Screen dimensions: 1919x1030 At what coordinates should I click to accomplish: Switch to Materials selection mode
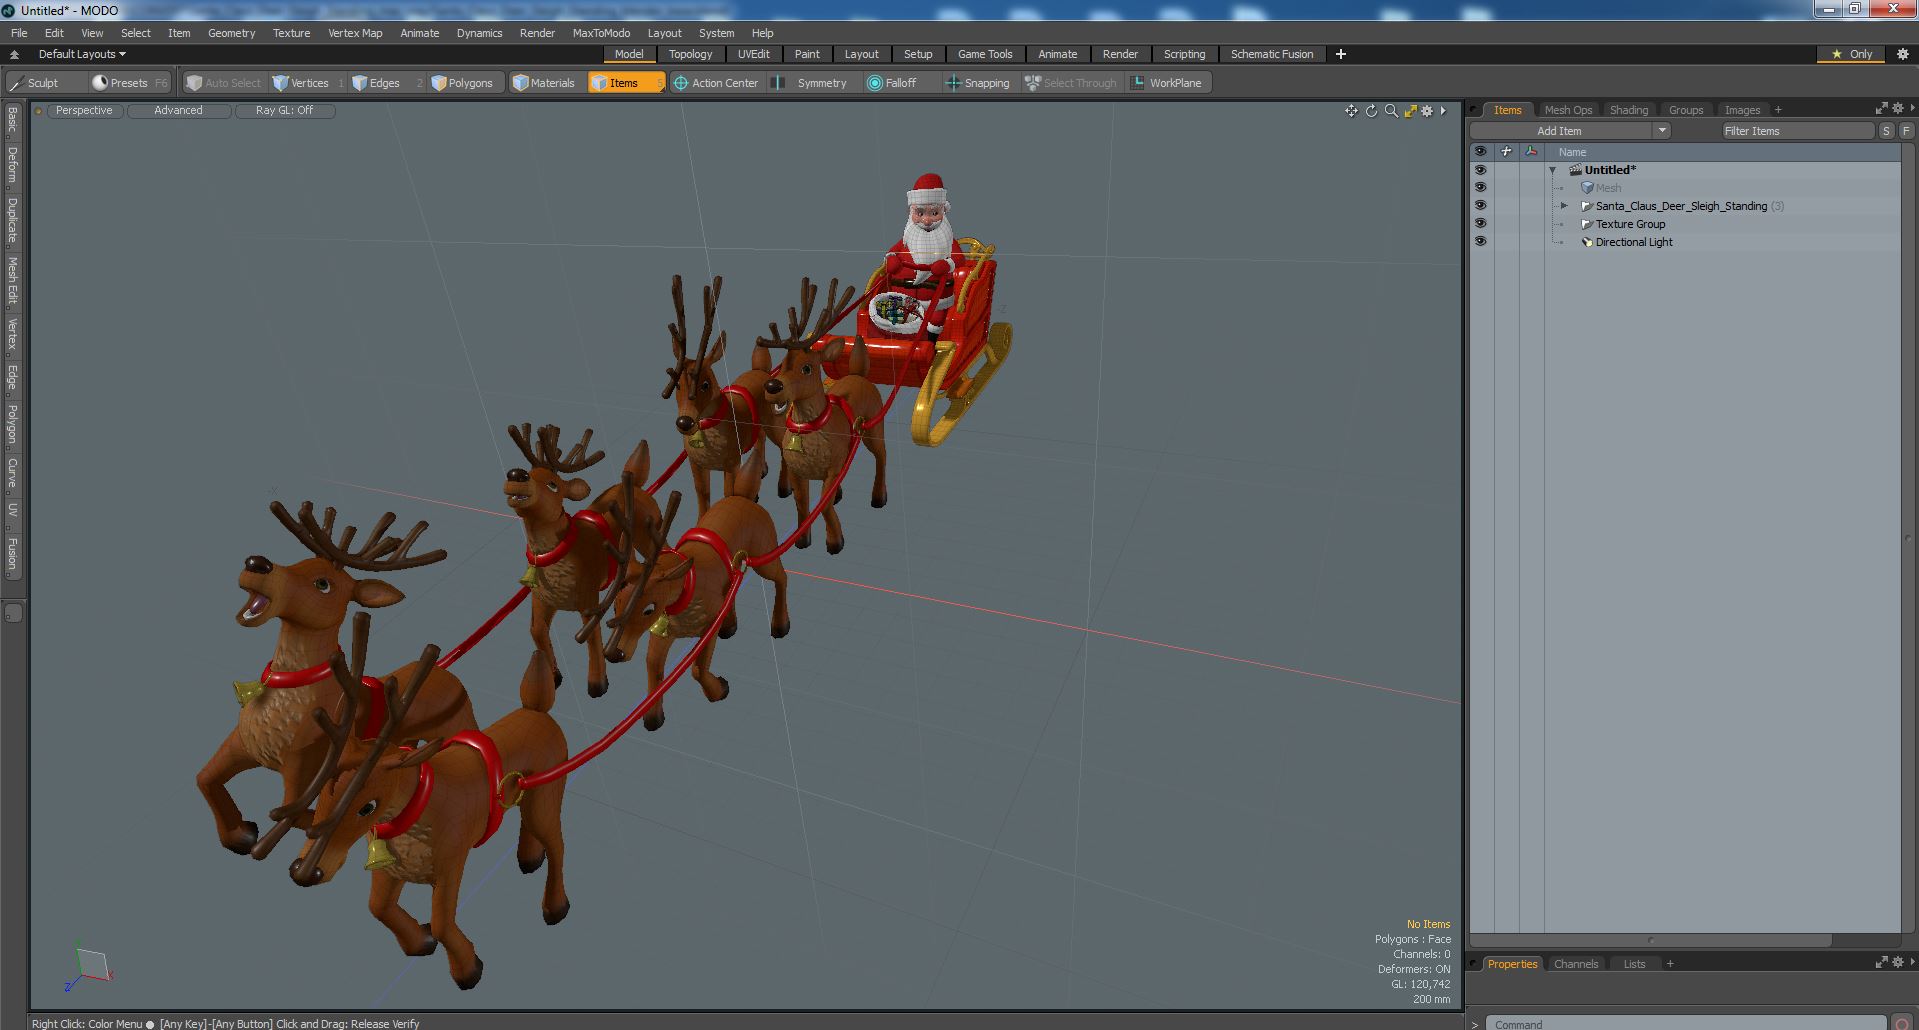546,83
